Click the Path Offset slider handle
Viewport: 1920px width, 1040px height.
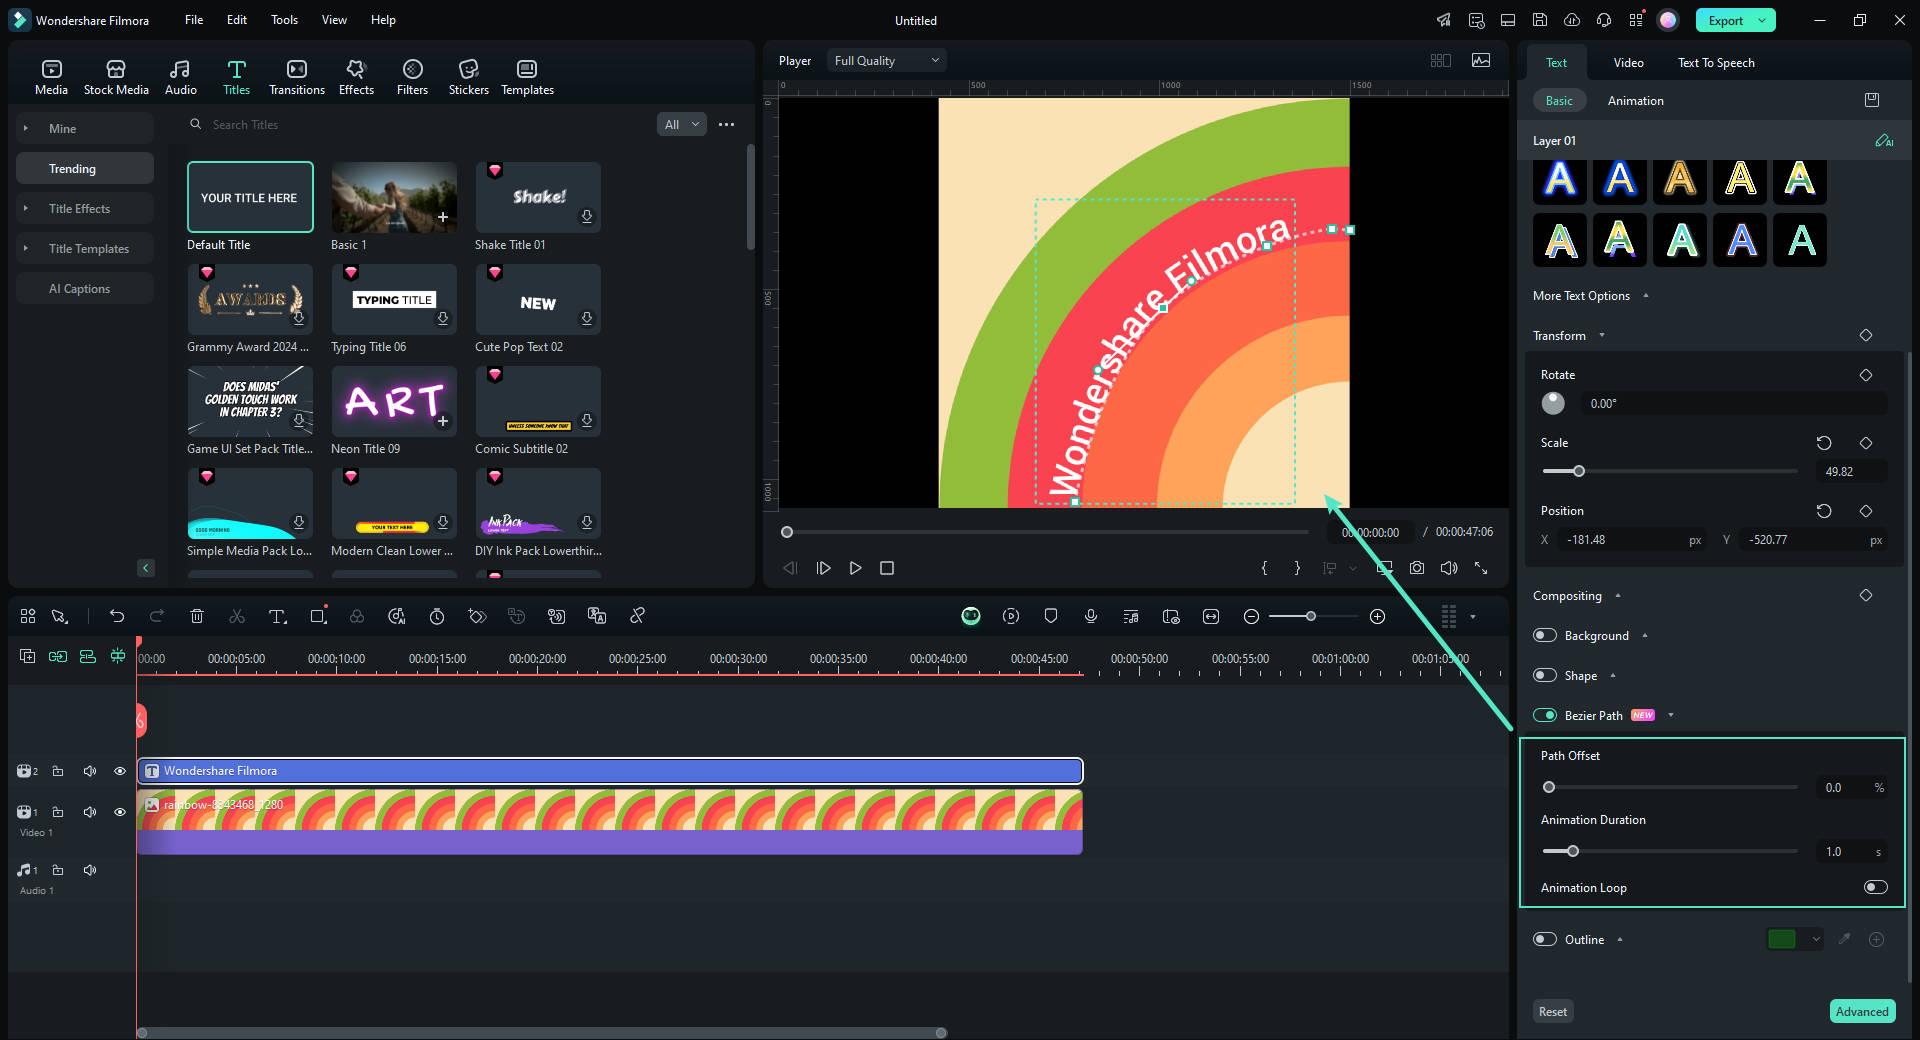(1549, 787)
